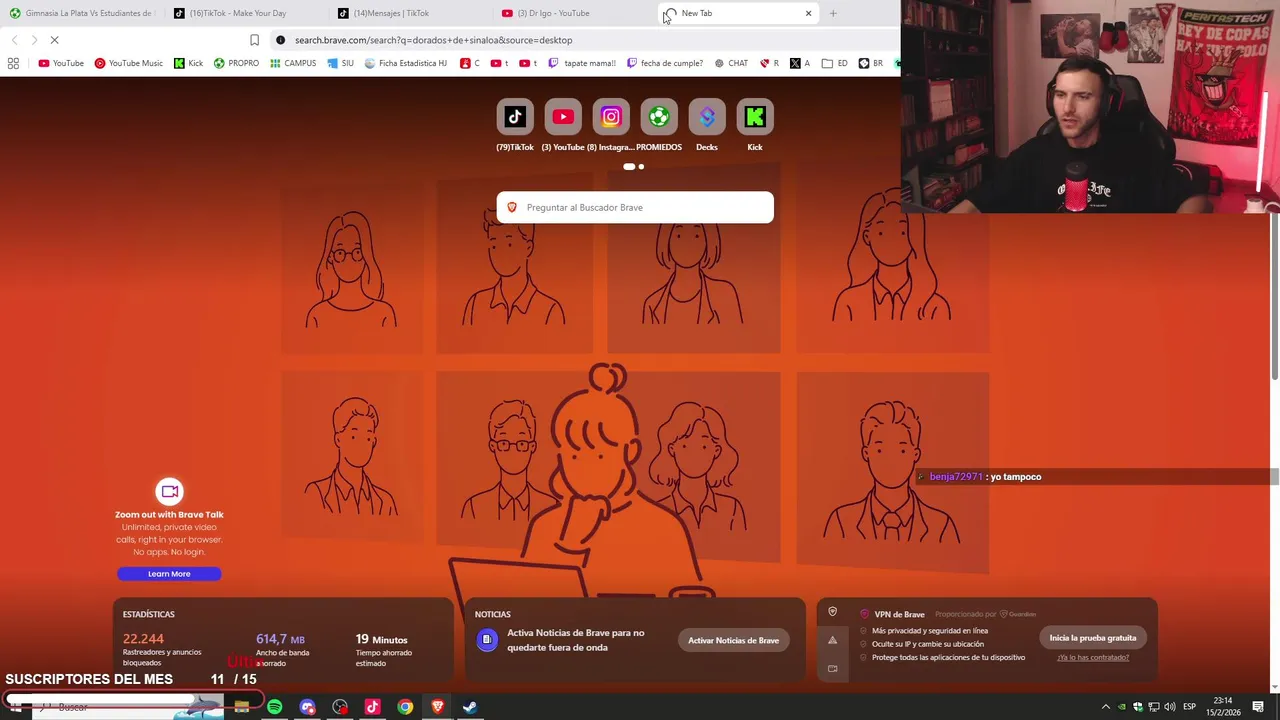Open Brave browser from the taskbar
Viewport: 1280px width, 720px height.
437,707
